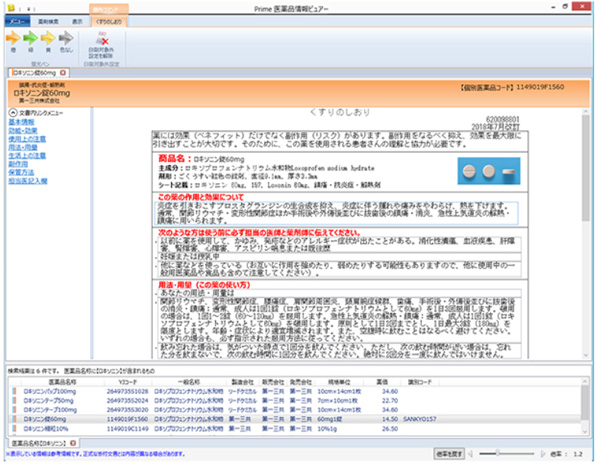Screen dimensions: 596x465
Task: Click the document scrollbar down arrow
Action: (585, 355)
